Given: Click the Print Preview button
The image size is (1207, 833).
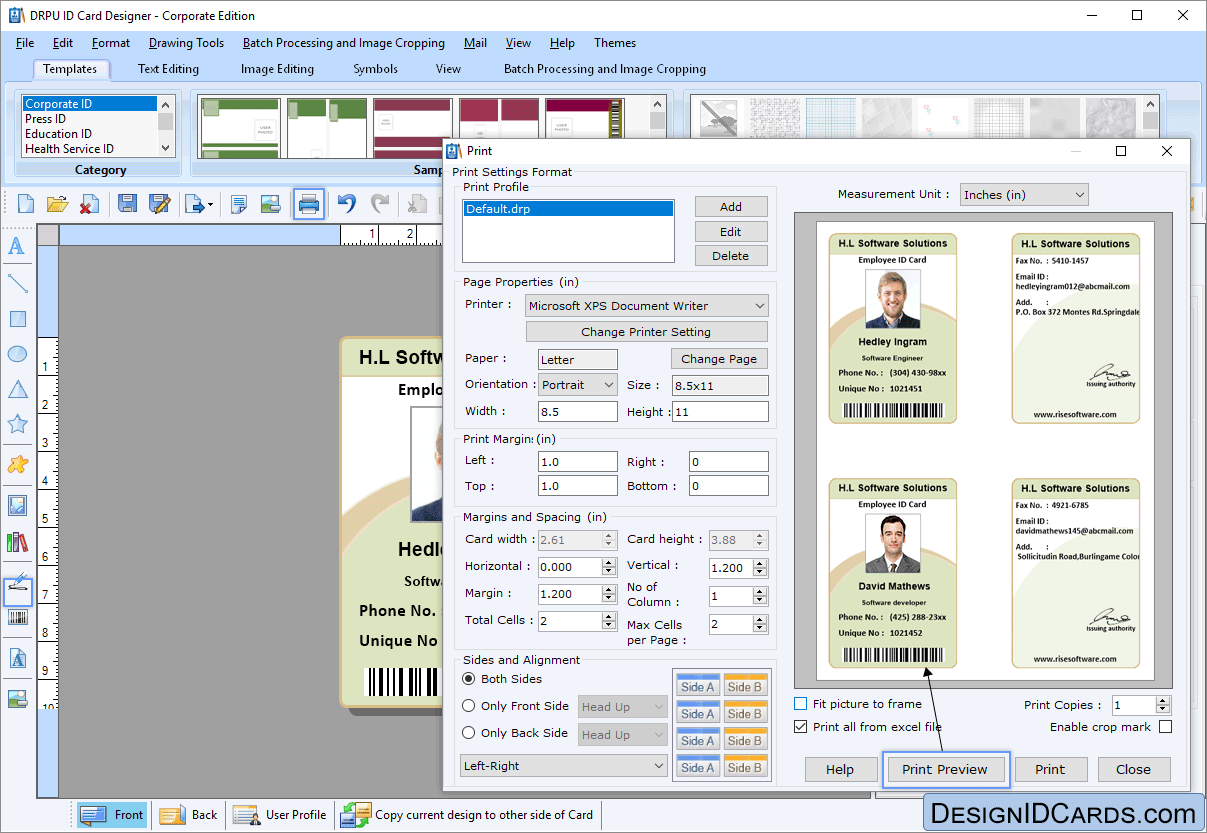Looking at the screenshot, I should [x=945, y=769].
